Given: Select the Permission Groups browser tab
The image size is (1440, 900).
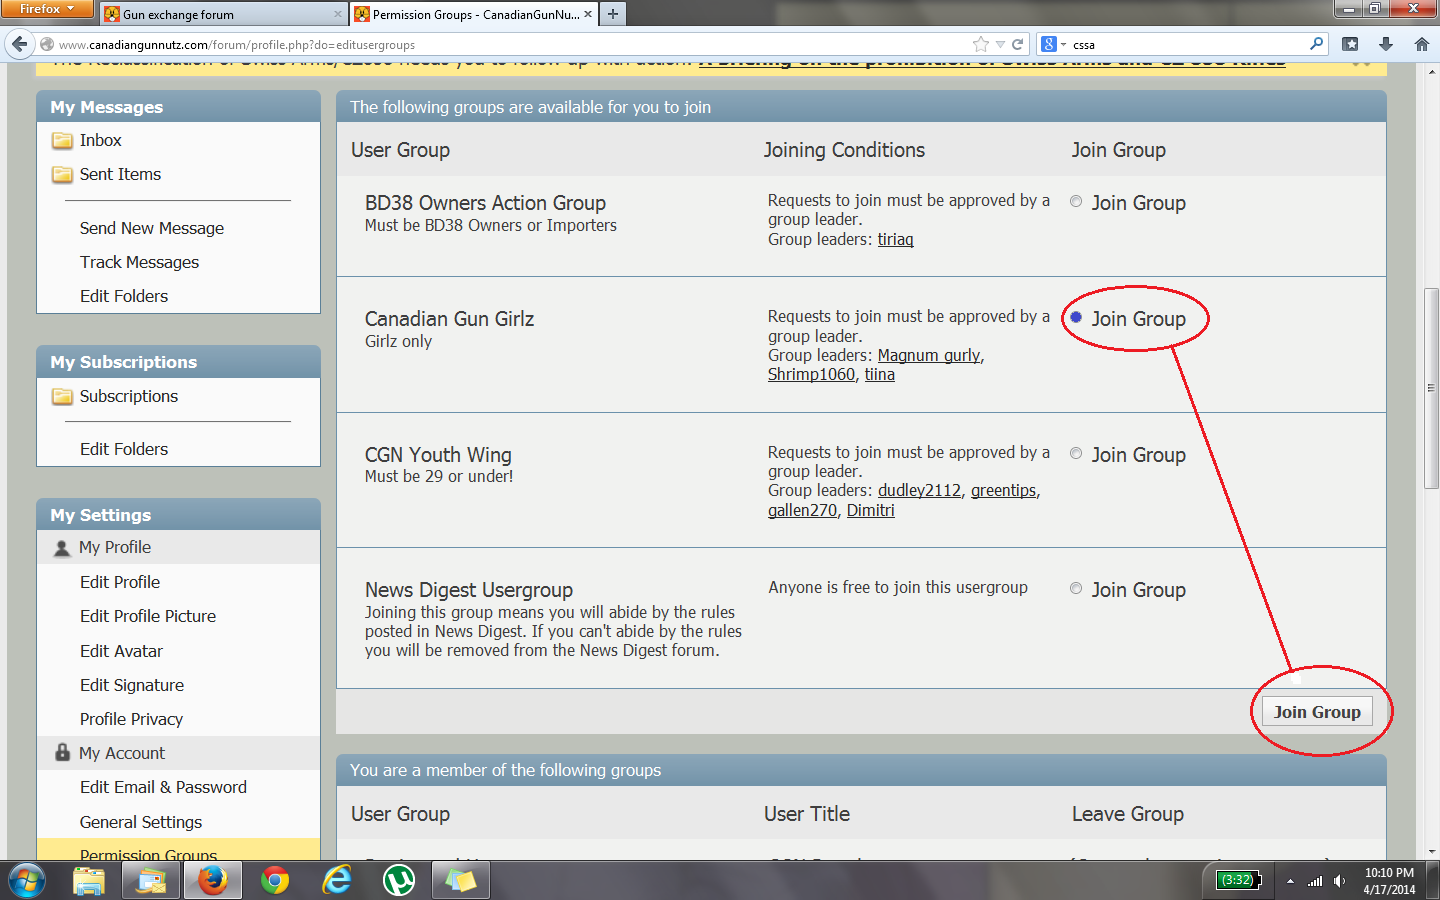Looking at the screenshot, I should pyautogui.click(x=473, y=14).
